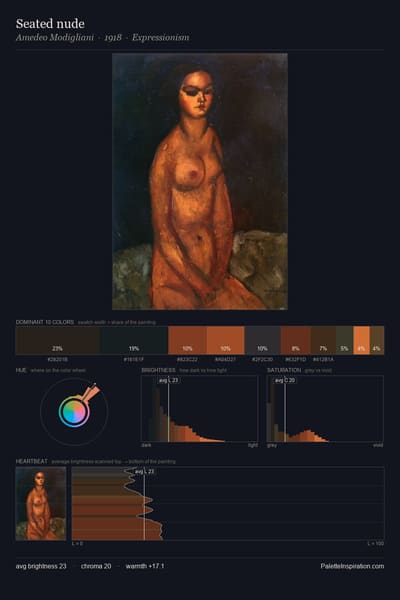Click the "warmth +17.1" footer stat
Viewport: 400px width, 600px height.
[145, 566]
